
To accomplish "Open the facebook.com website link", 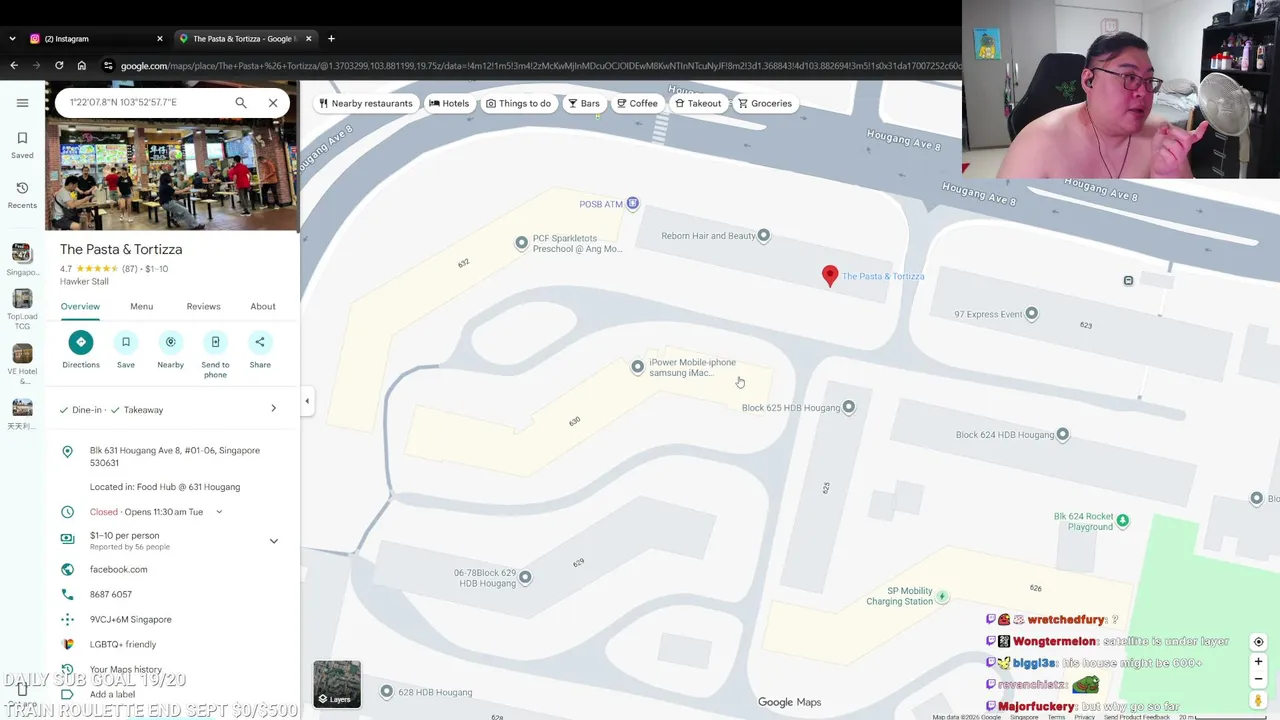I will point(119,569).
